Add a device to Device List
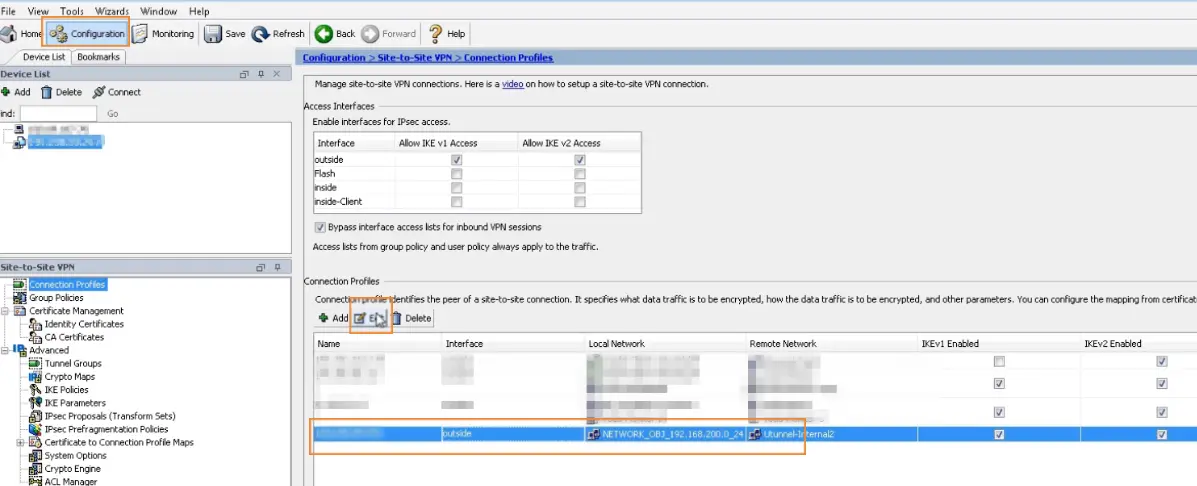Screen dimensions: 1197x486 (16, 92)
